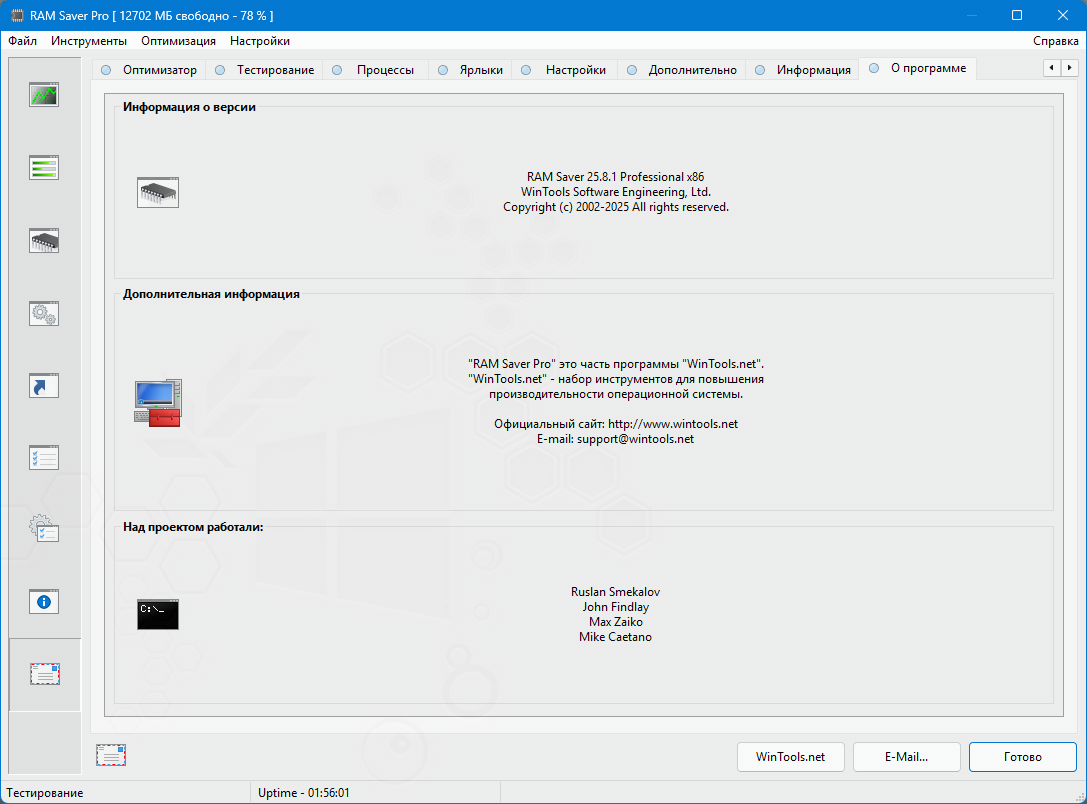Click the gear with checklist sidebar icon

pos(44,529)
